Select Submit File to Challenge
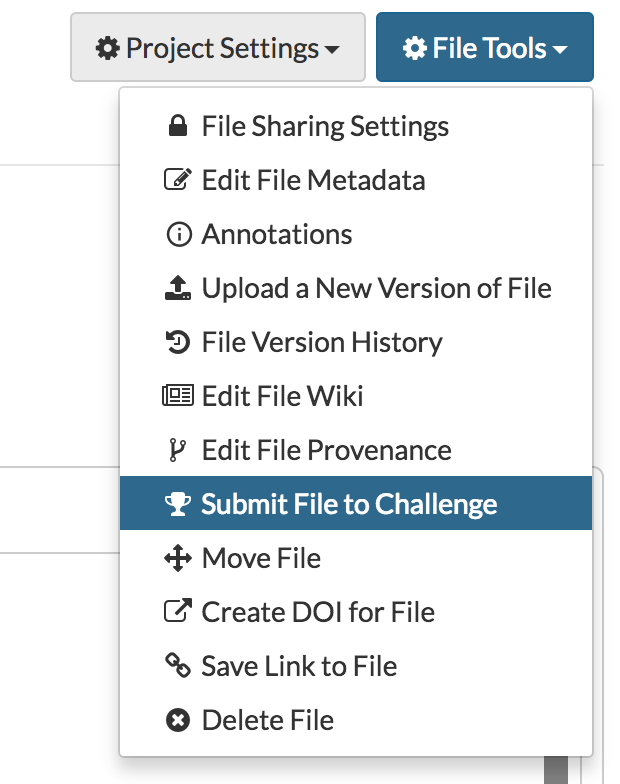The width and height of the screenshot is (620, 784). point(349,505)
